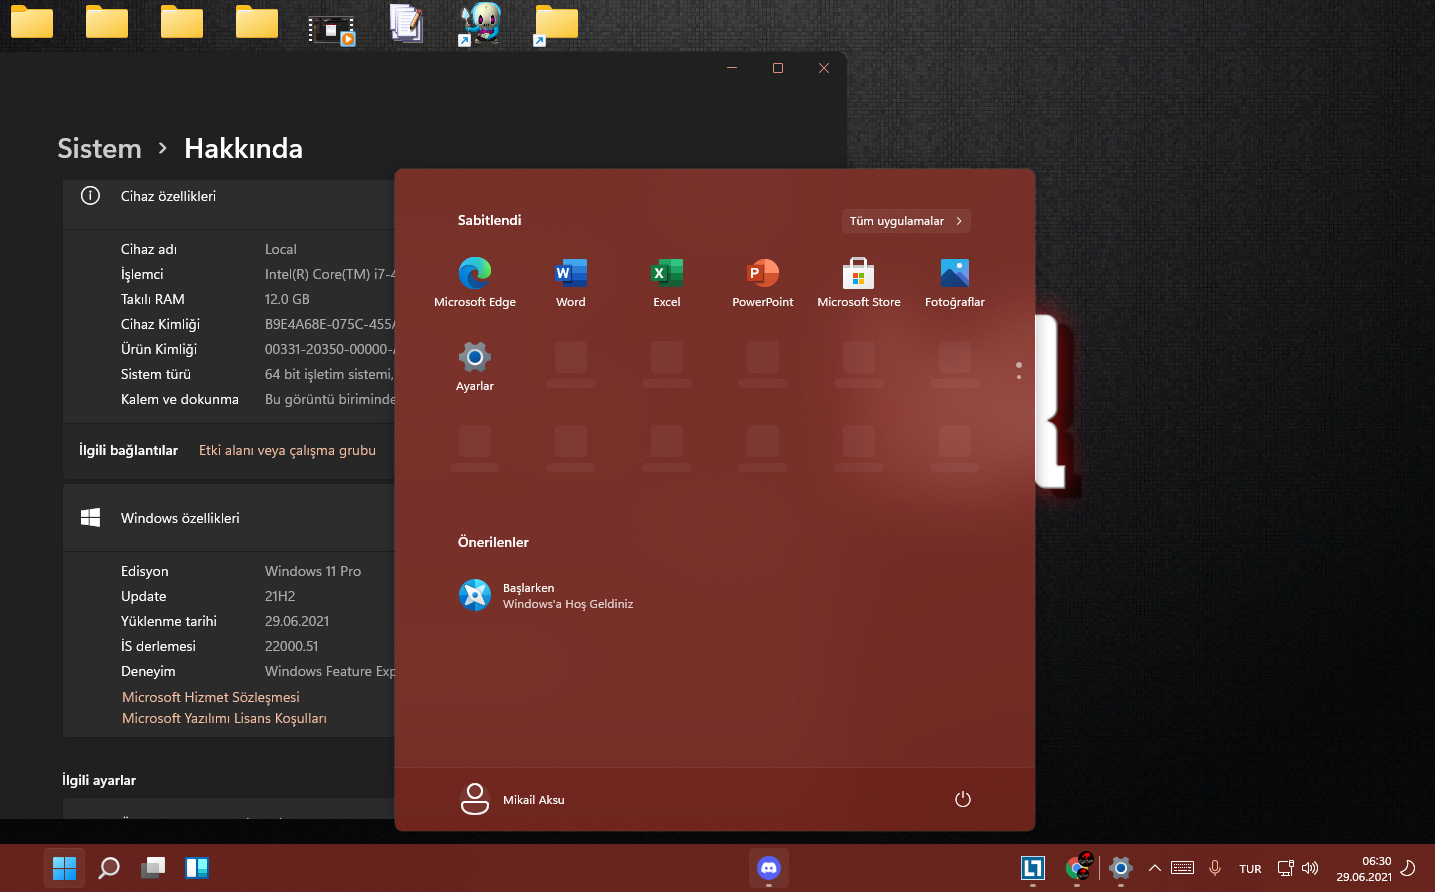Click the power button in Start menu
The image size is (1435, 892).
[x=963, y=799]
